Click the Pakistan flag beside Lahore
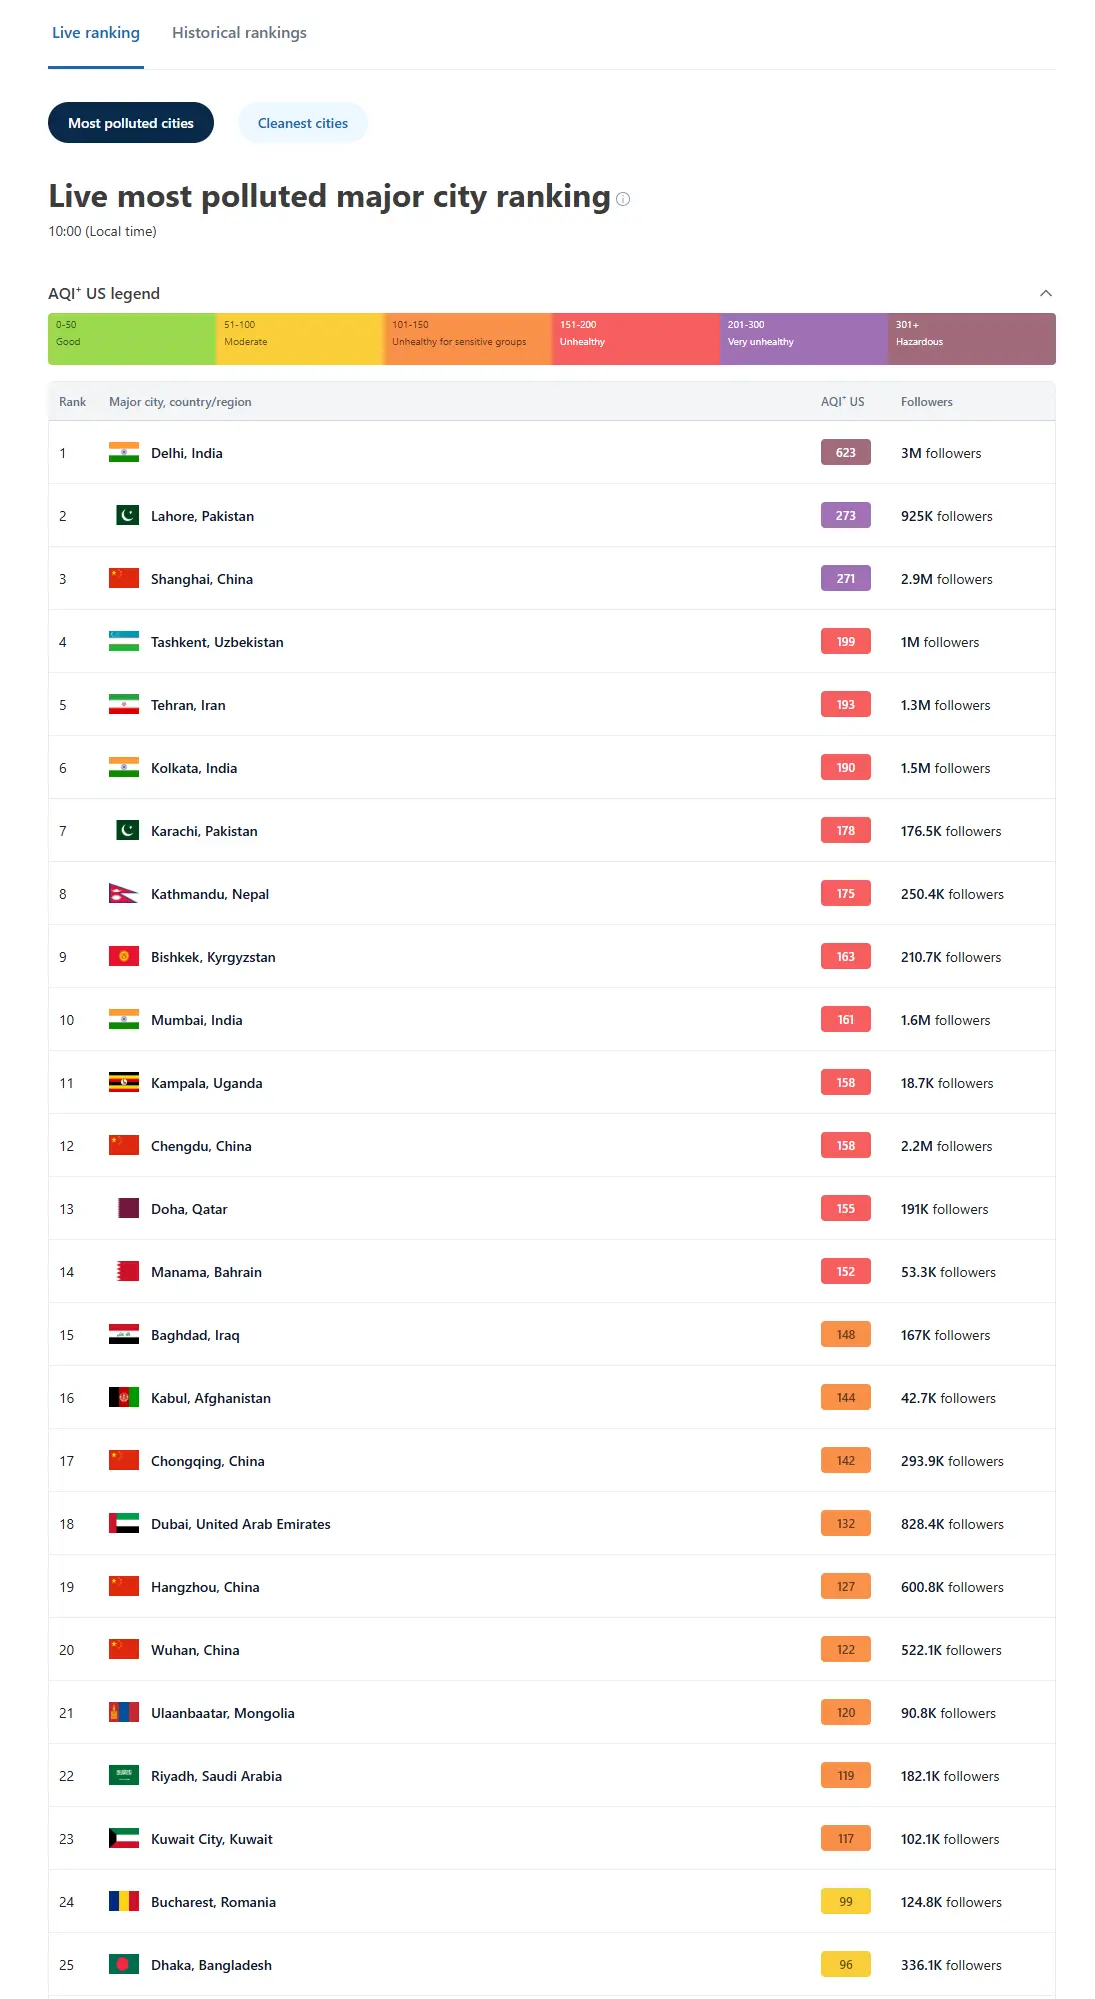The height and width of the screenshot is (1999, 1095). click(x=127, y=516)
